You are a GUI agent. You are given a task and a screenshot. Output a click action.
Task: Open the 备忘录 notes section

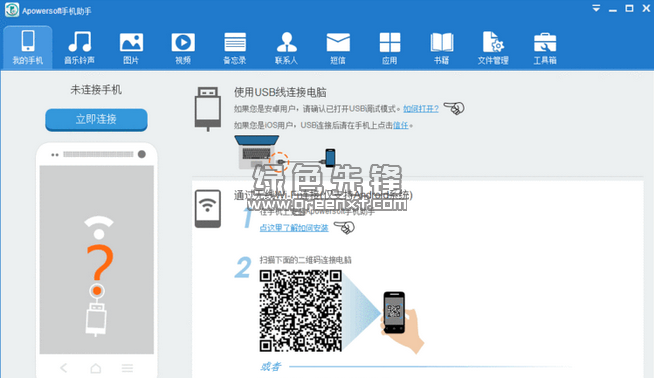(x=234, y=48)
